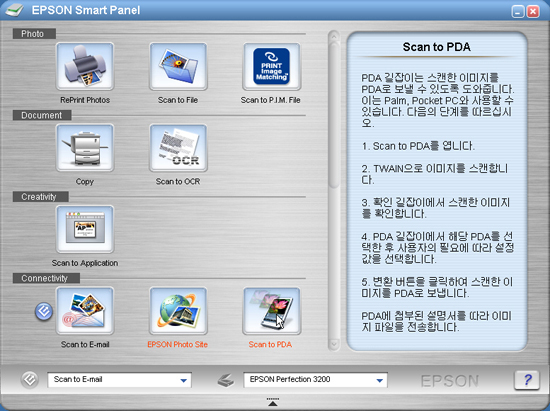Click the Scan to E-mail label under its icon

point(85,344)
